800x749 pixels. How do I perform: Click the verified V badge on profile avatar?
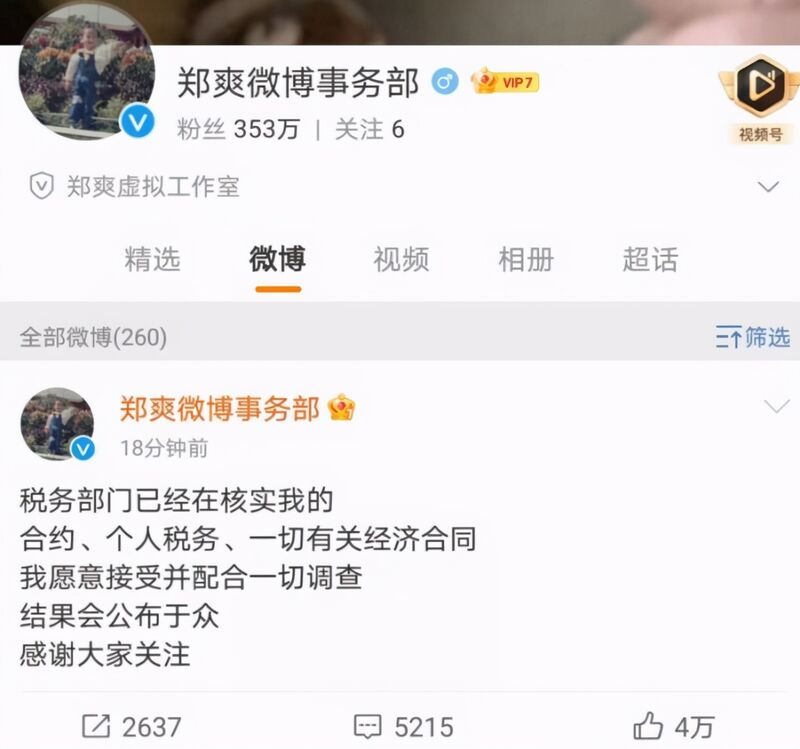138,122
